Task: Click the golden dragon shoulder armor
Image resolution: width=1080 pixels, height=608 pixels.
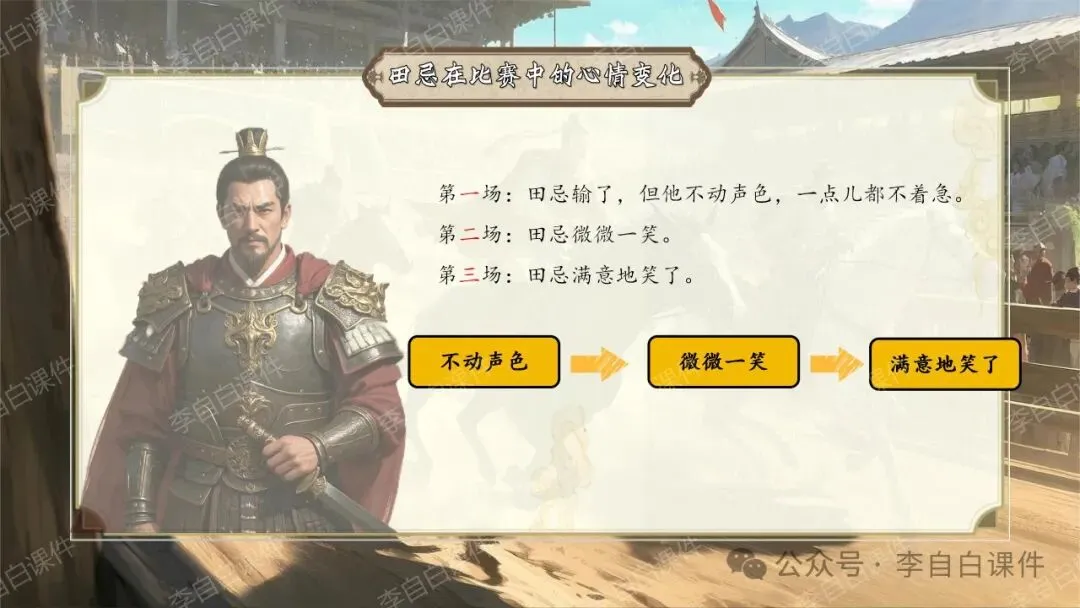Action: point(353,293)
